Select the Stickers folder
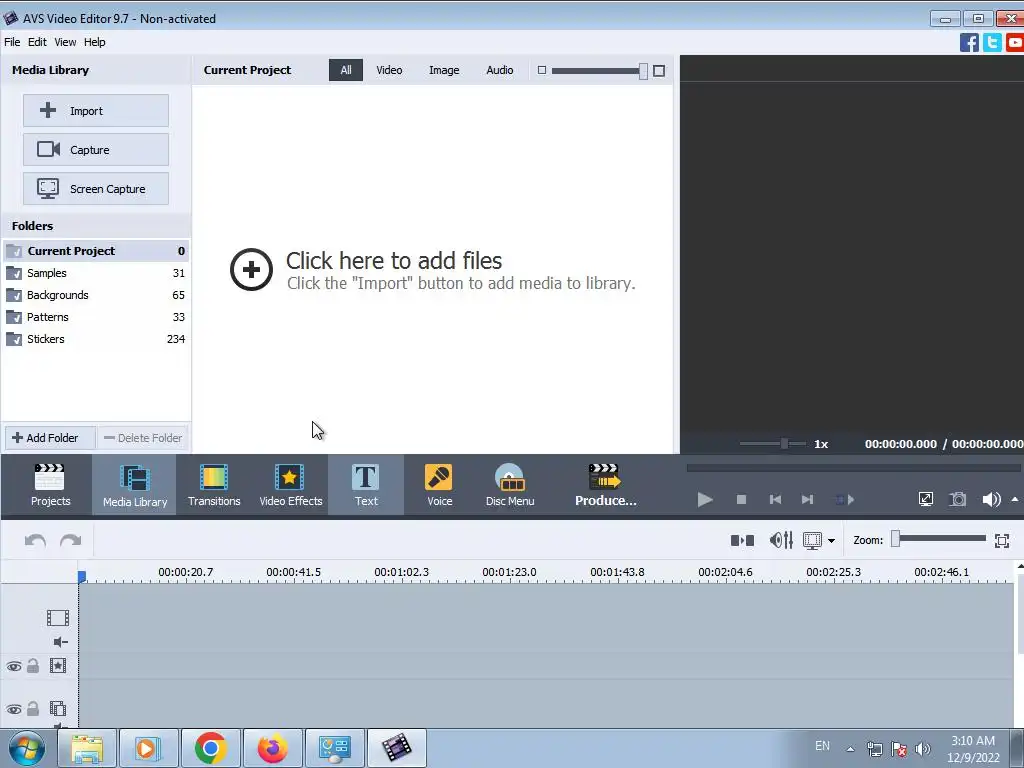 click(x=96, y=339)
